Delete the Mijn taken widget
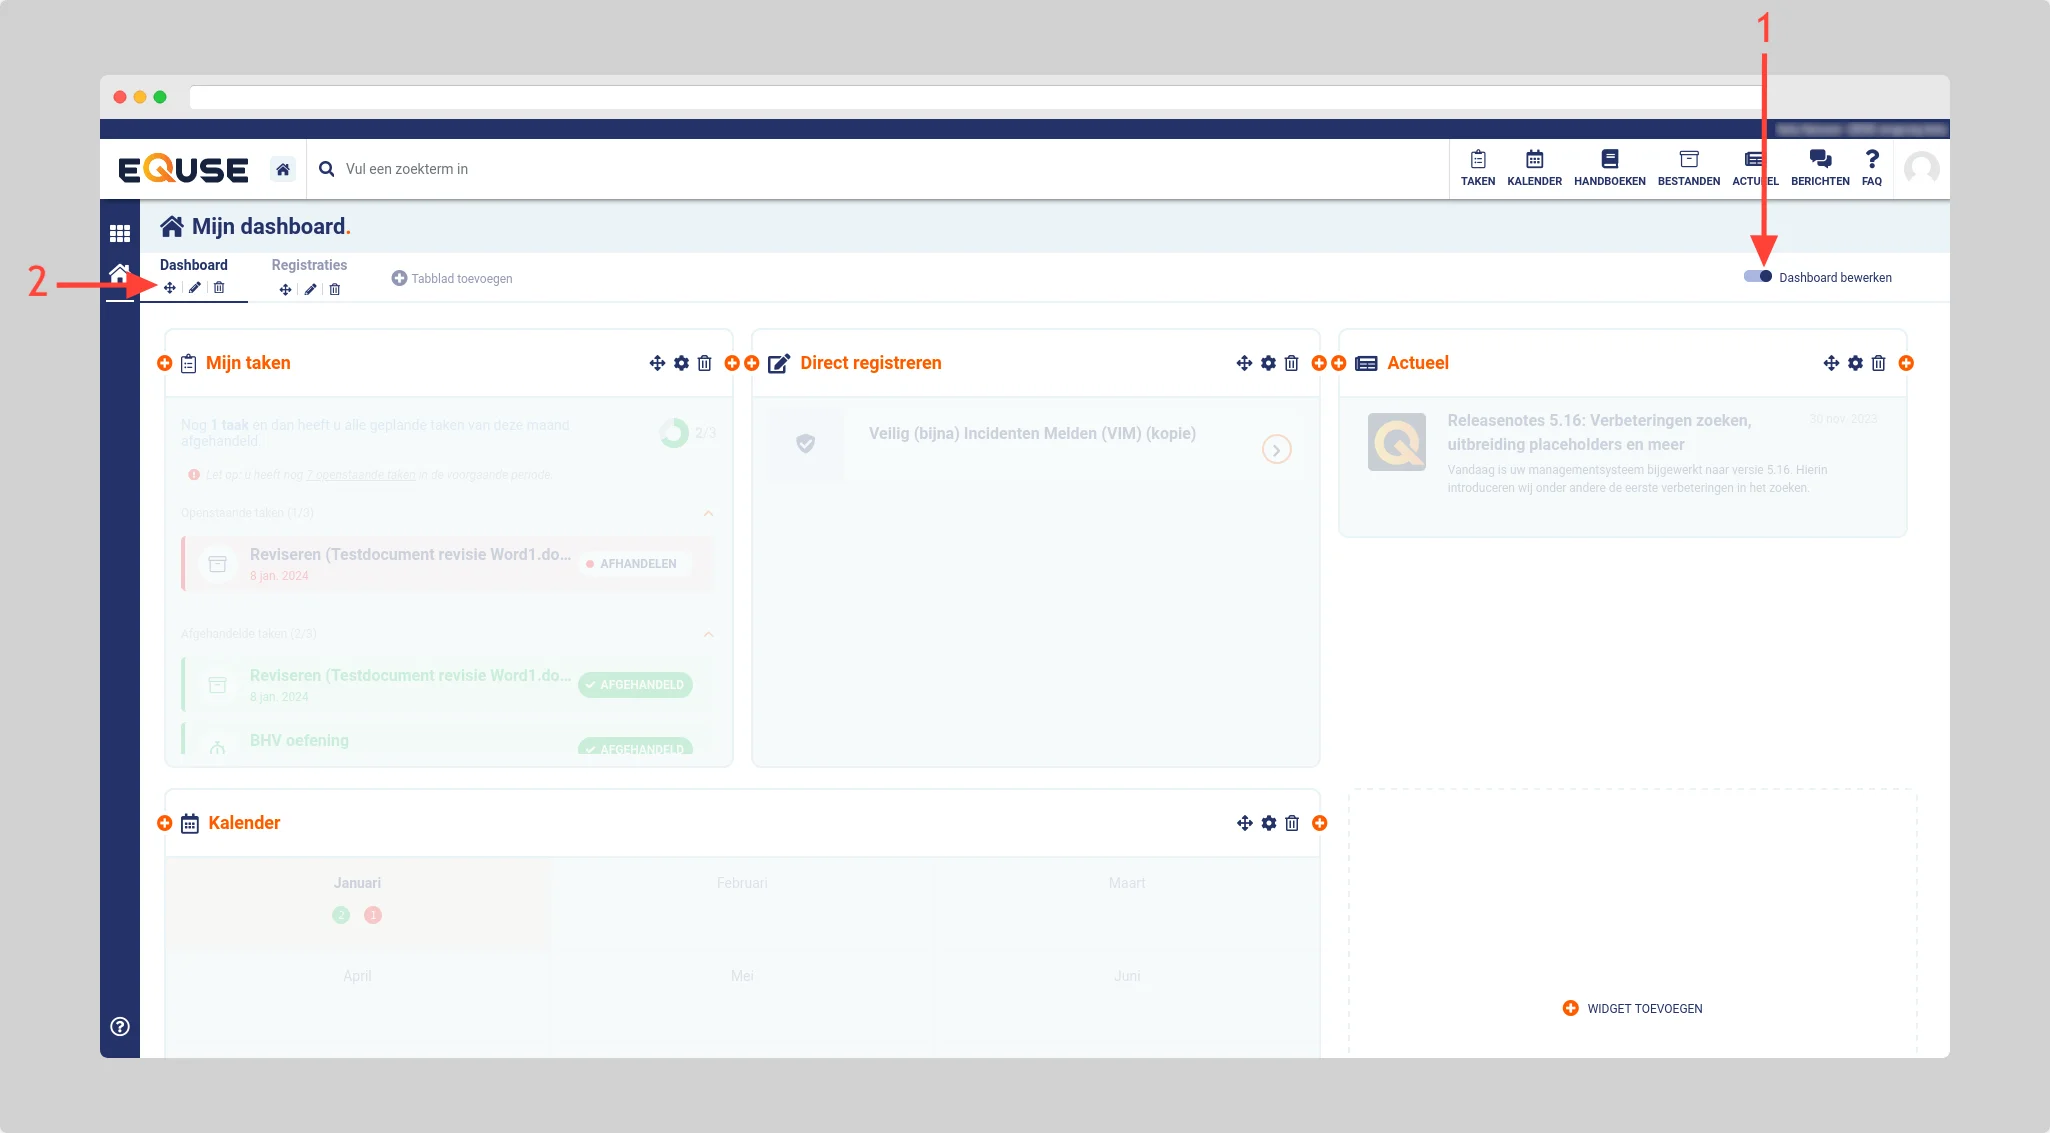Viewport: 2050px width, 1133px height. coord(704,363)
